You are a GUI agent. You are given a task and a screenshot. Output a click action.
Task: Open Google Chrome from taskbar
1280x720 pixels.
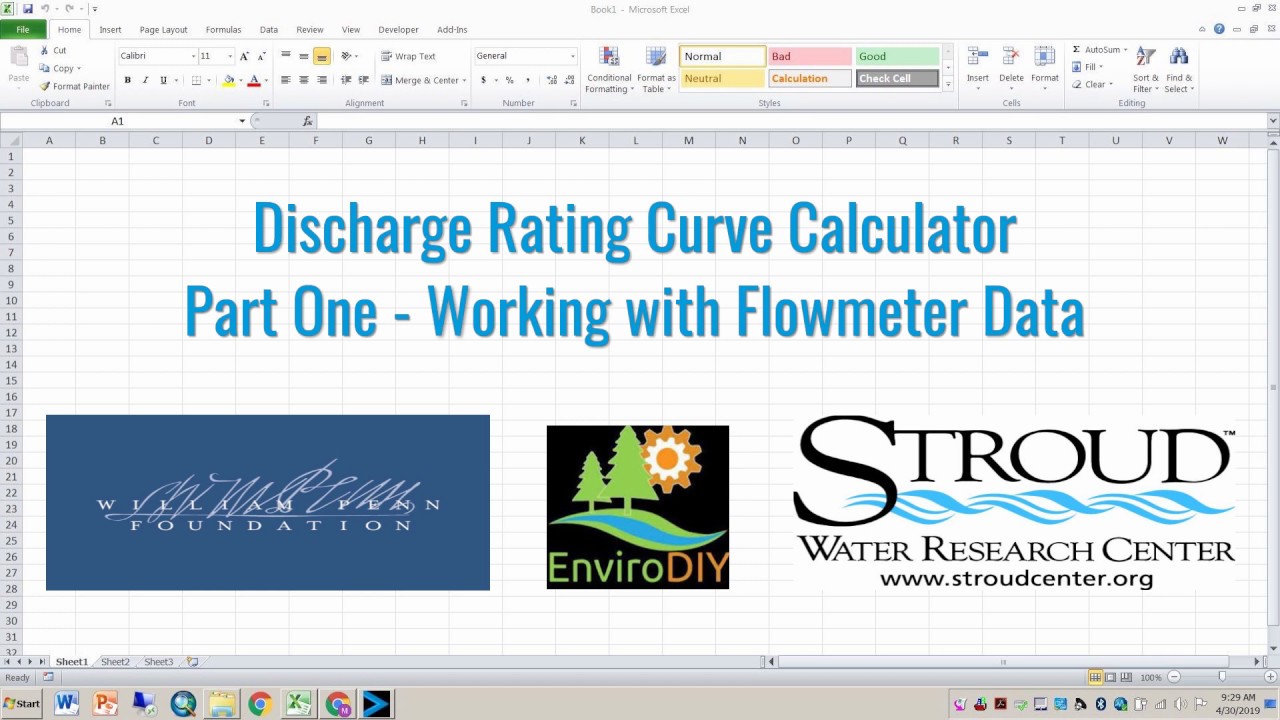pyautogui.click(x=260, y=704)
